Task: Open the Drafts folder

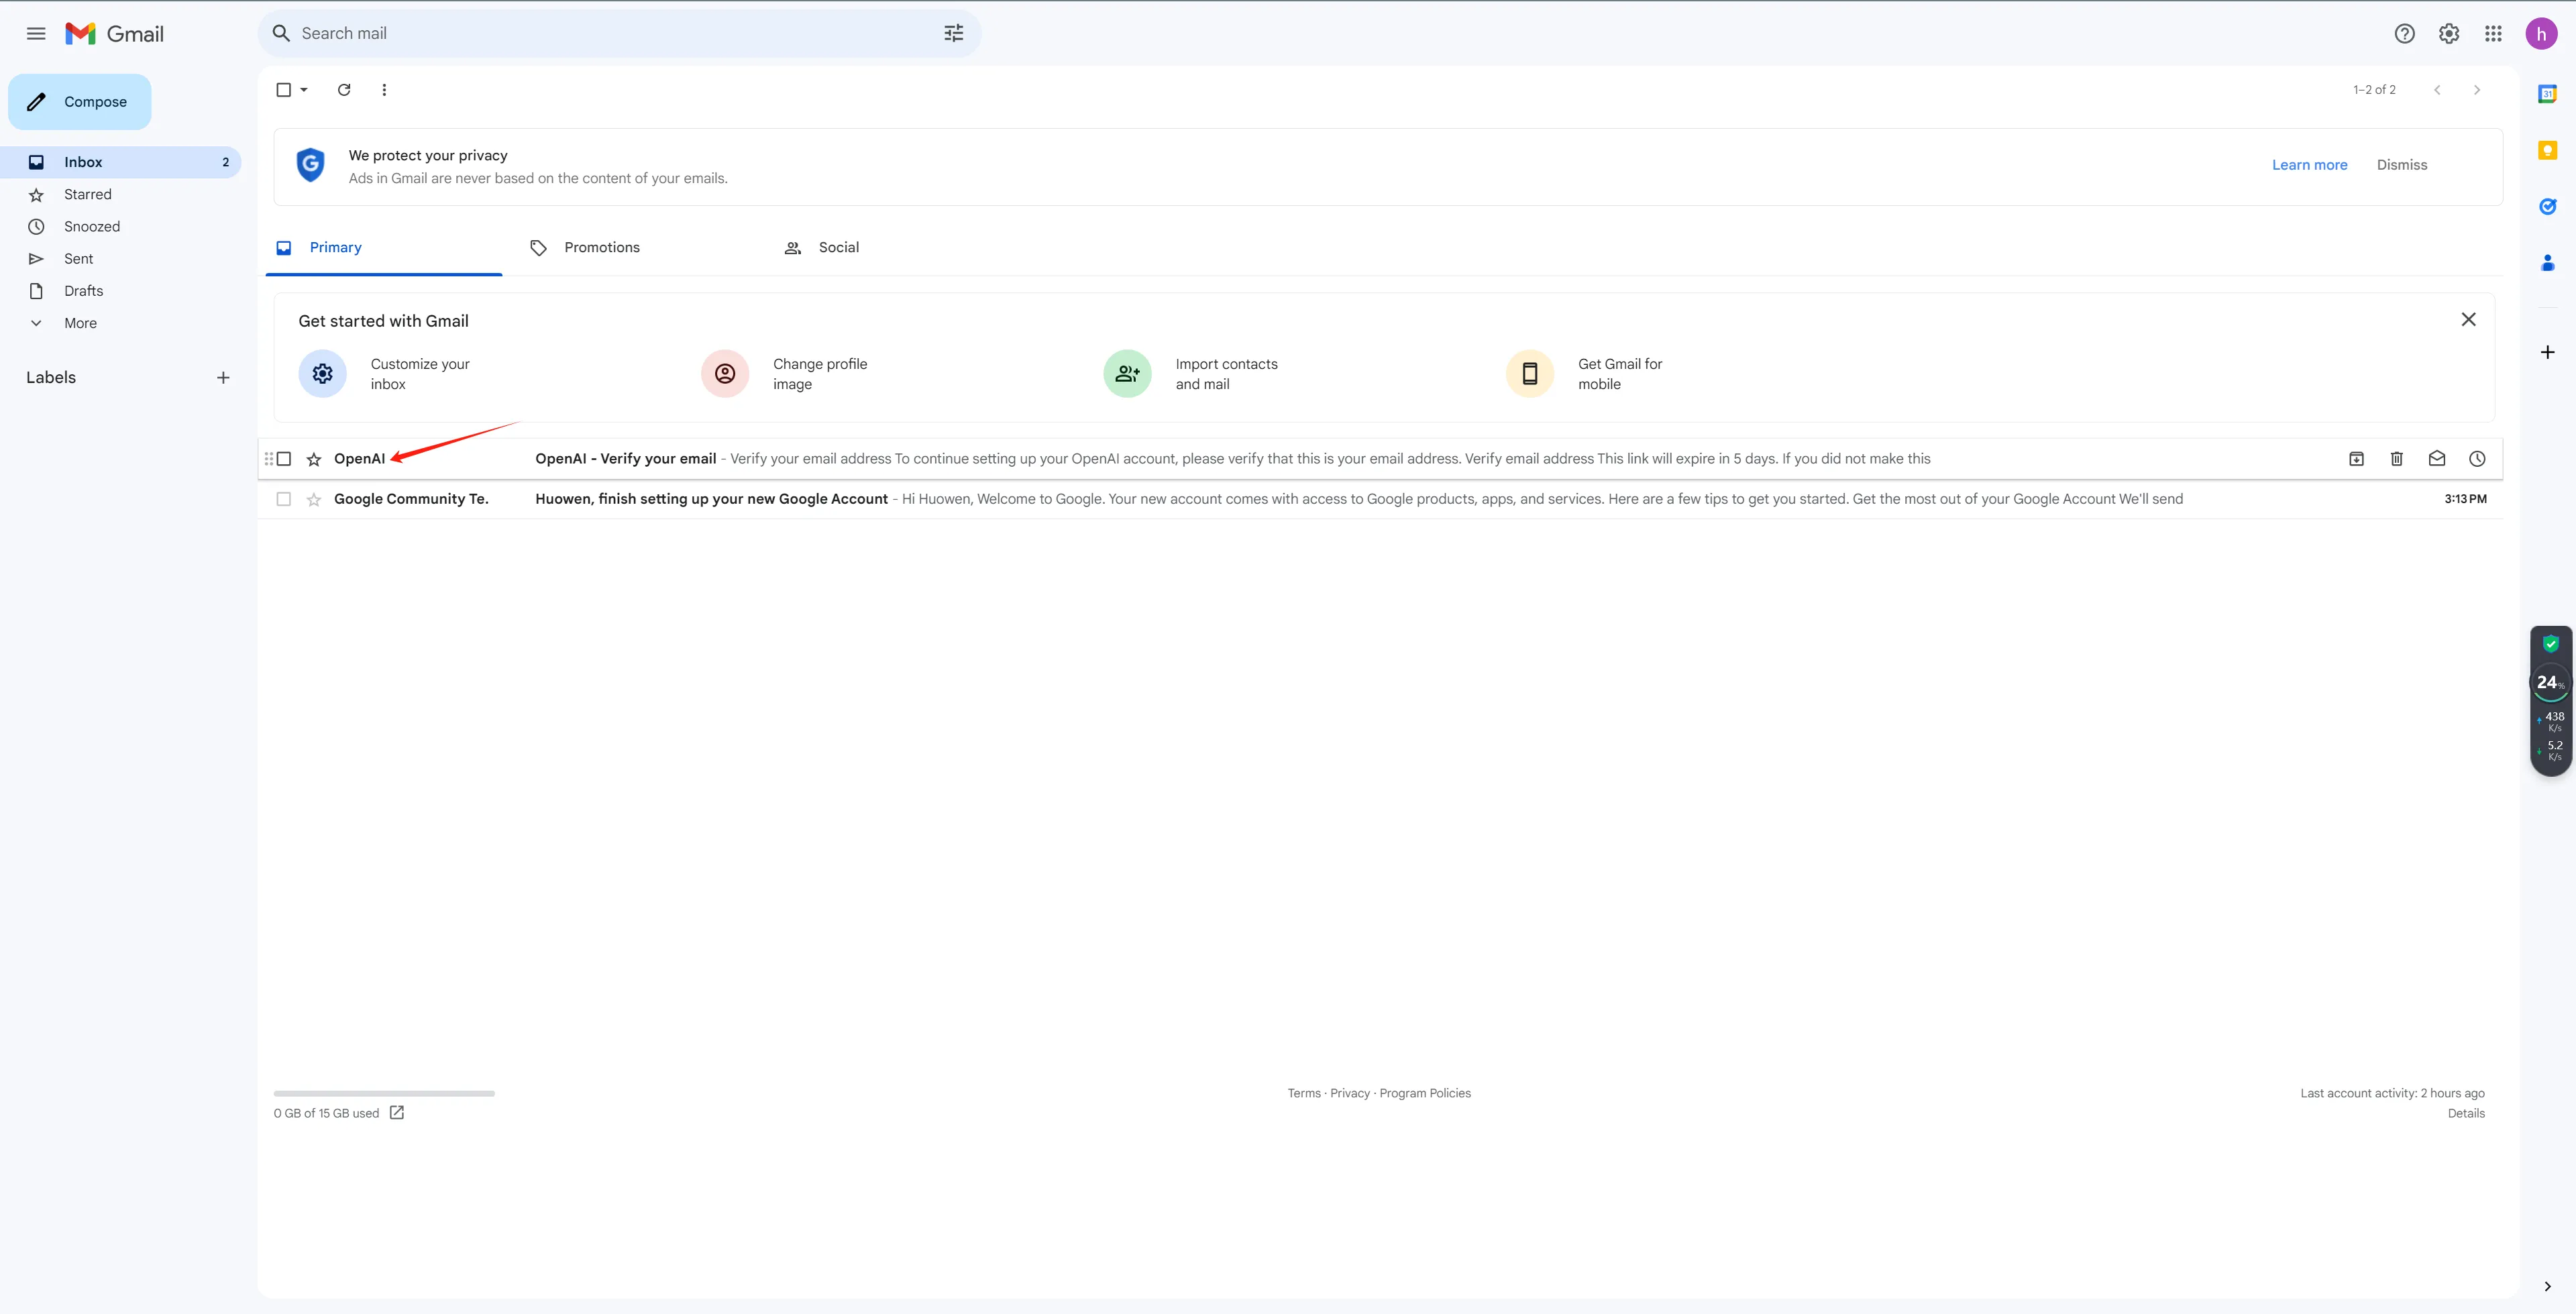Action: [x=120, y=291]
